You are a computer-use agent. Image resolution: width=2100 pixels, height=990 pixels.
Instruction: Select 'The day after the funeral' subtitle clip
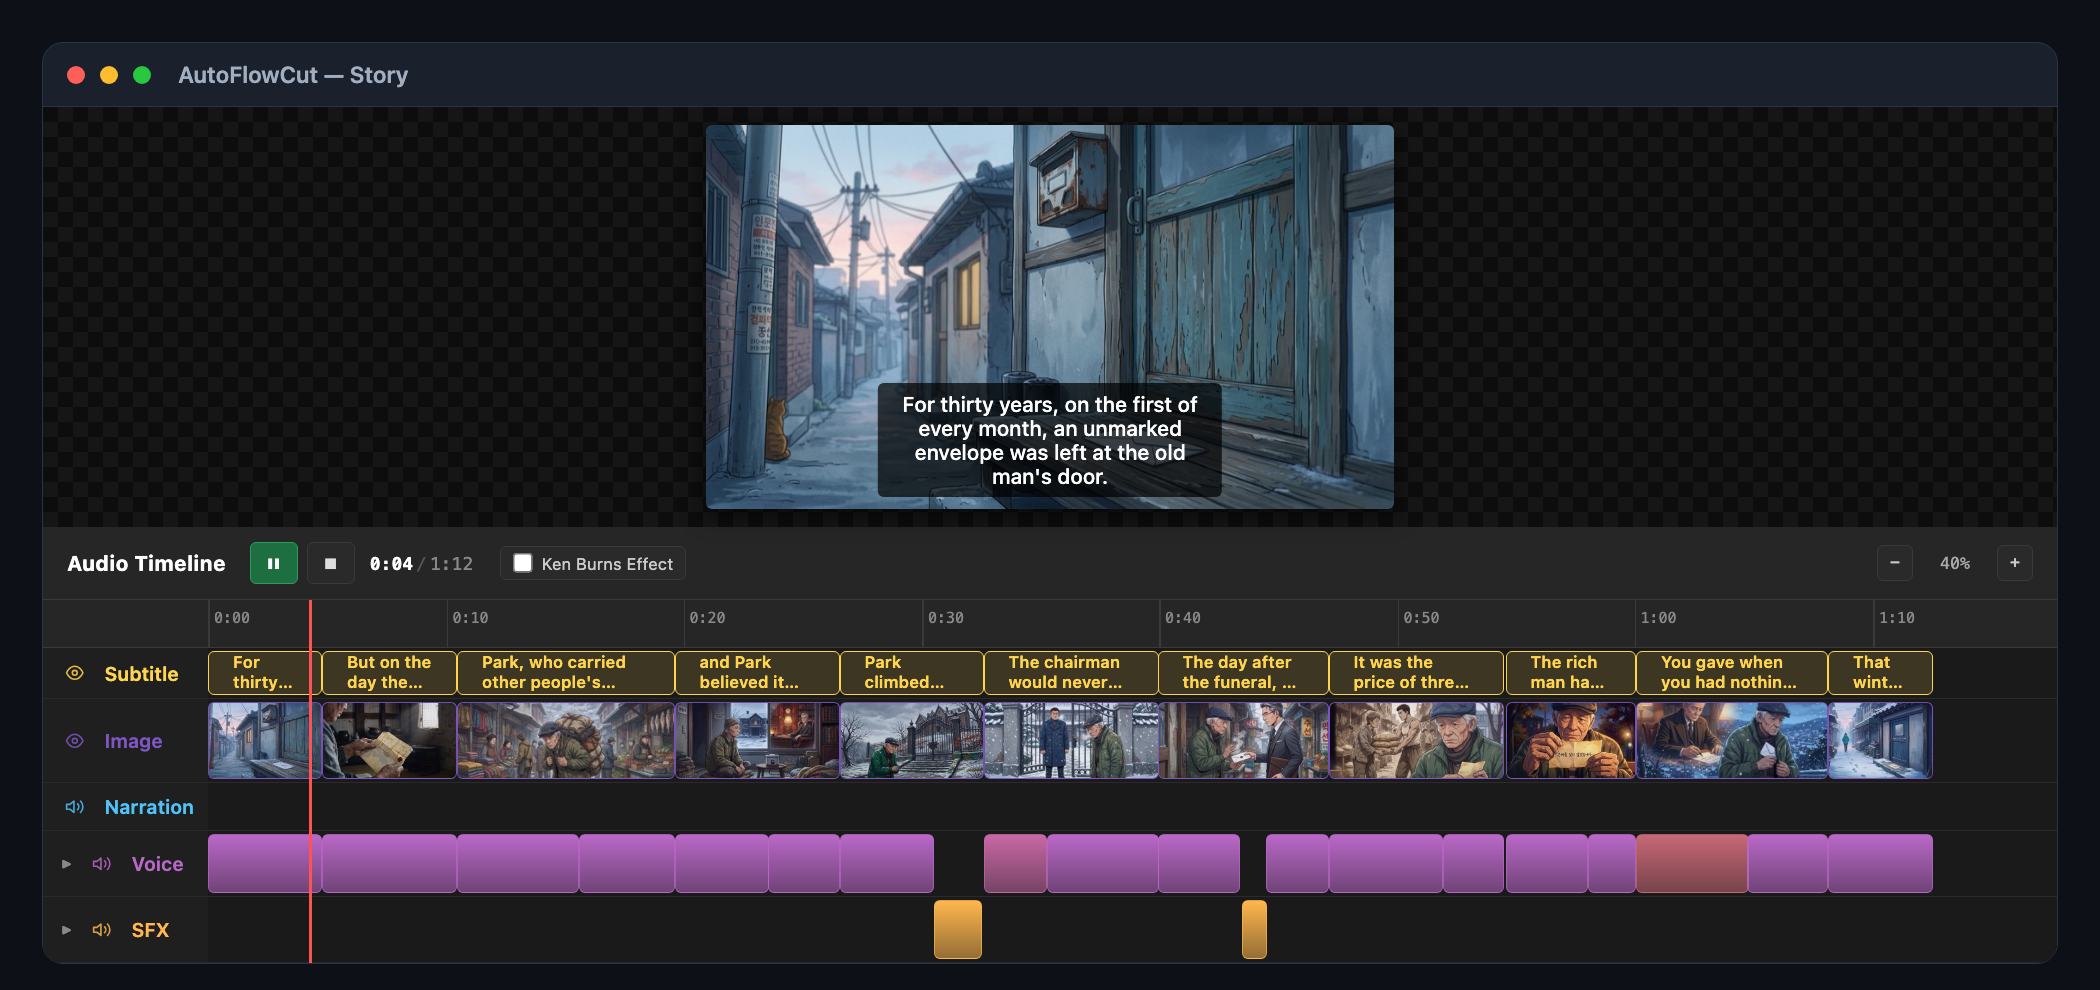[x=1243, y=672]
